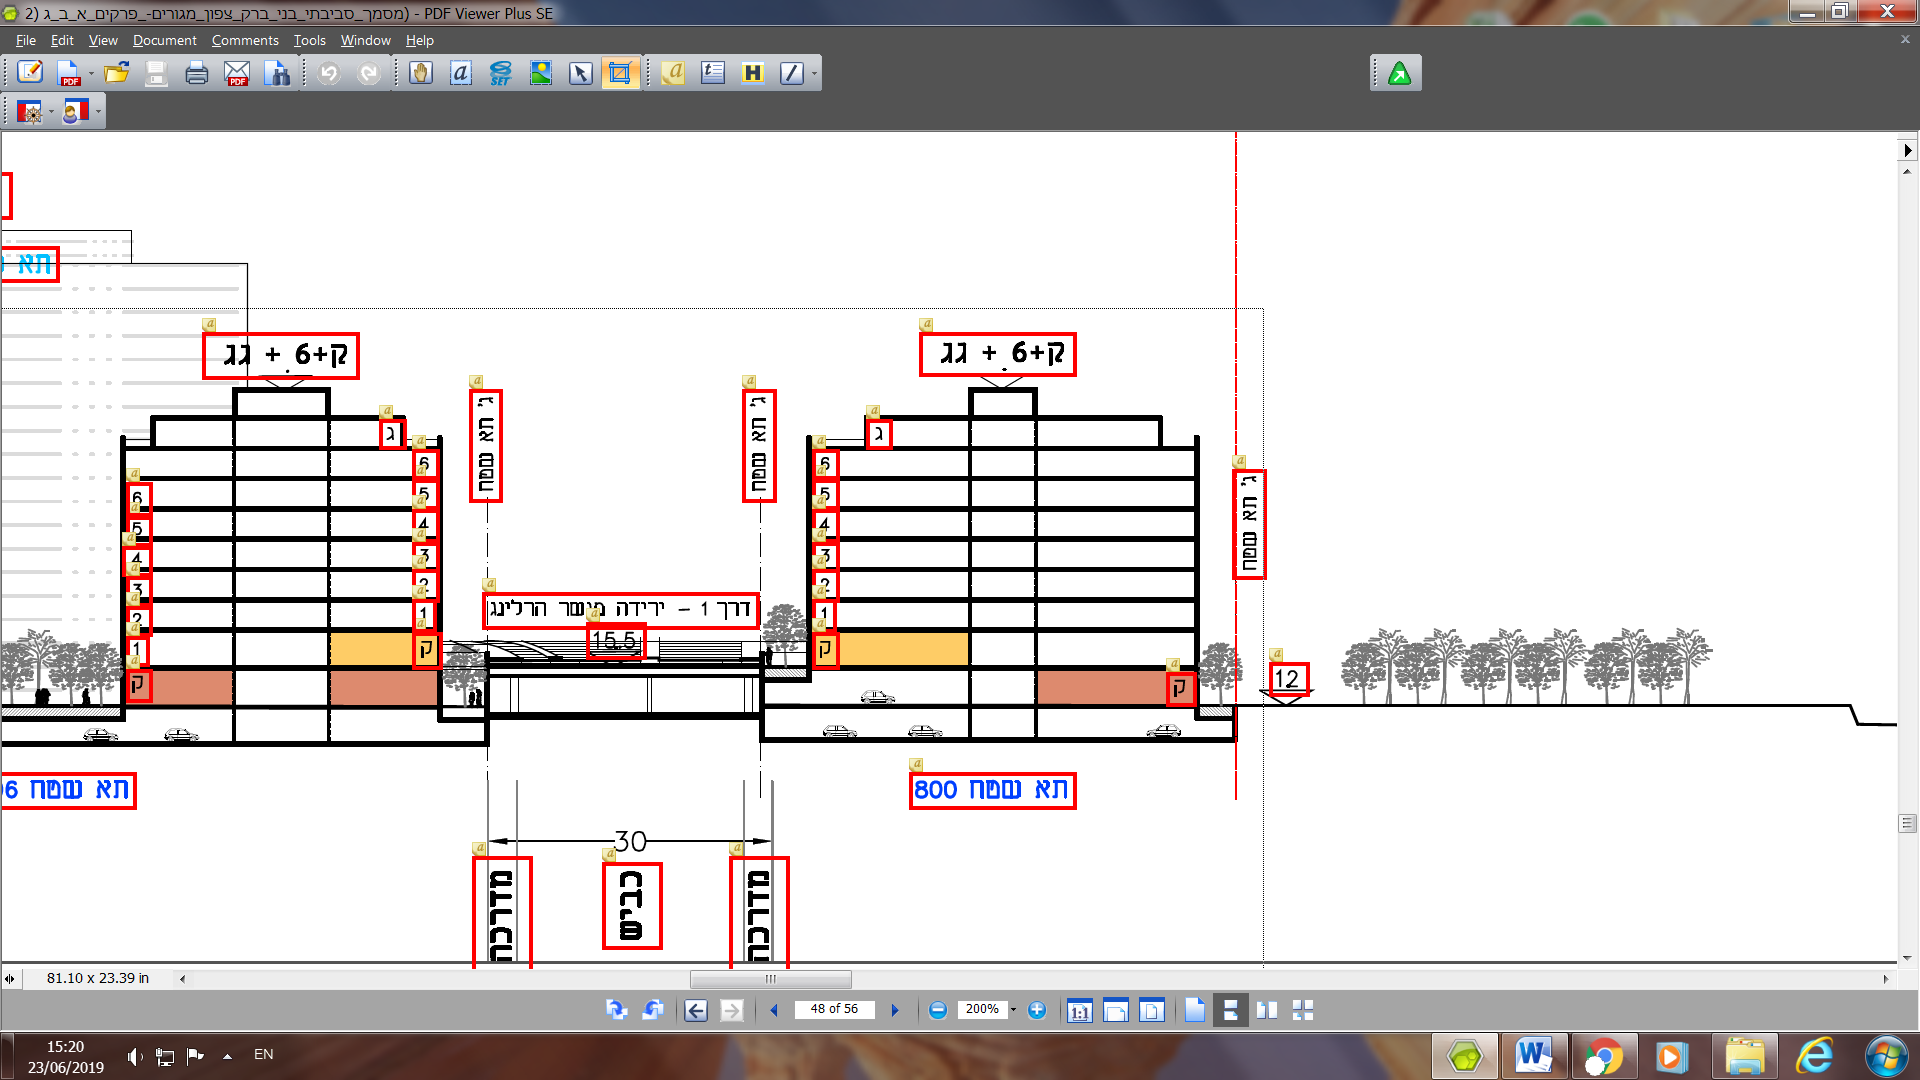This screenshot has height=1080, width=1920.
Task: Open the zoom percentage dropdown
Action: pos(1013,1010)
